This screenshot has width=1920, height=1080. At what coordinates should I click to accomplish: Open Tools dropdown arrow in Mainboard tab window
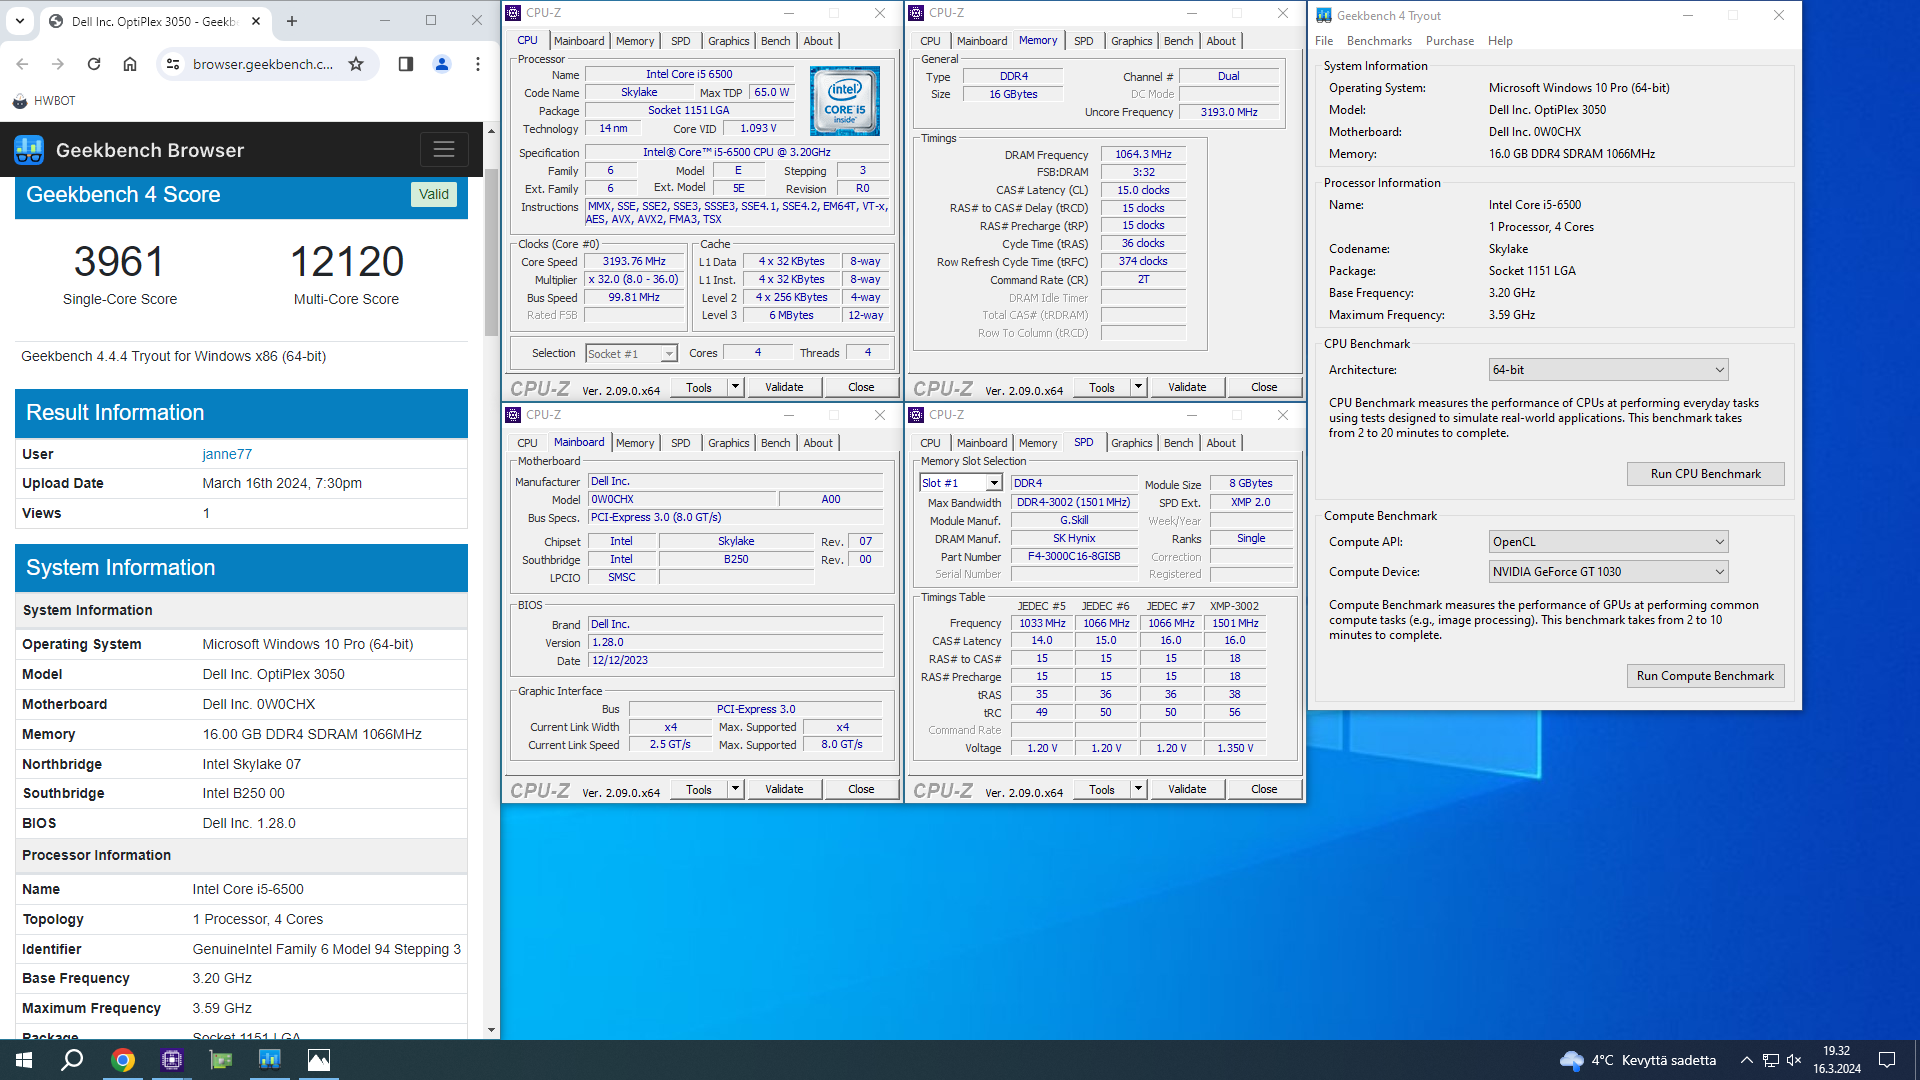pos(735,789)
